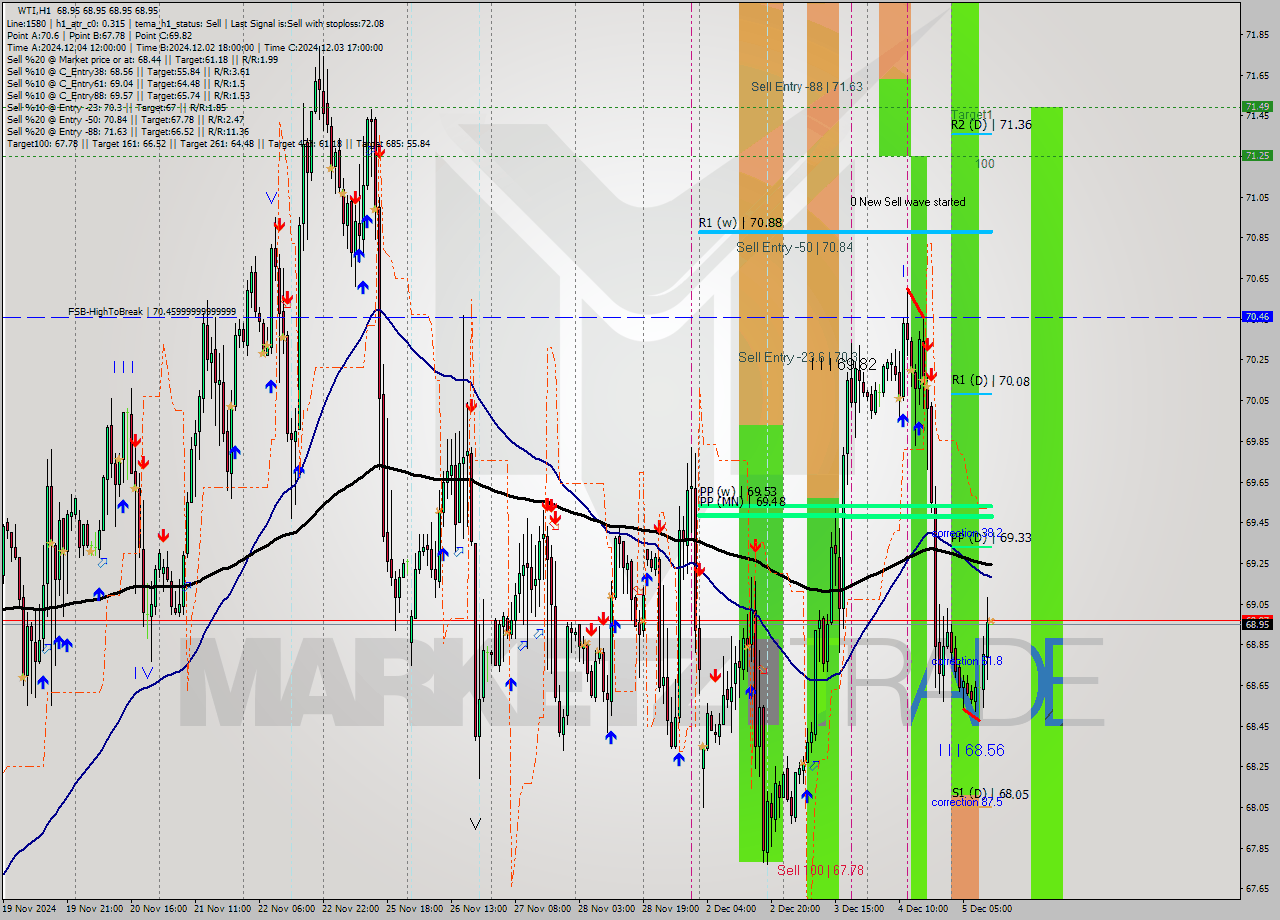Select the 'Sell Entry -50 | 70.84' label
This screenshot has width=1280, height=920.
794,247
